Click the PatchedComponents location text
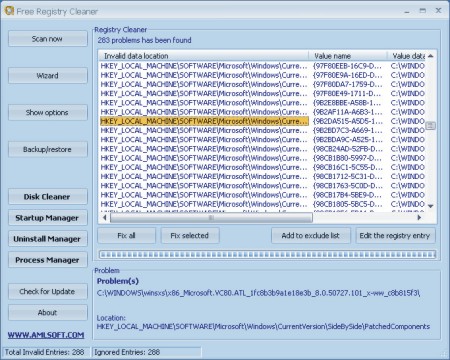 coord(263,327)
